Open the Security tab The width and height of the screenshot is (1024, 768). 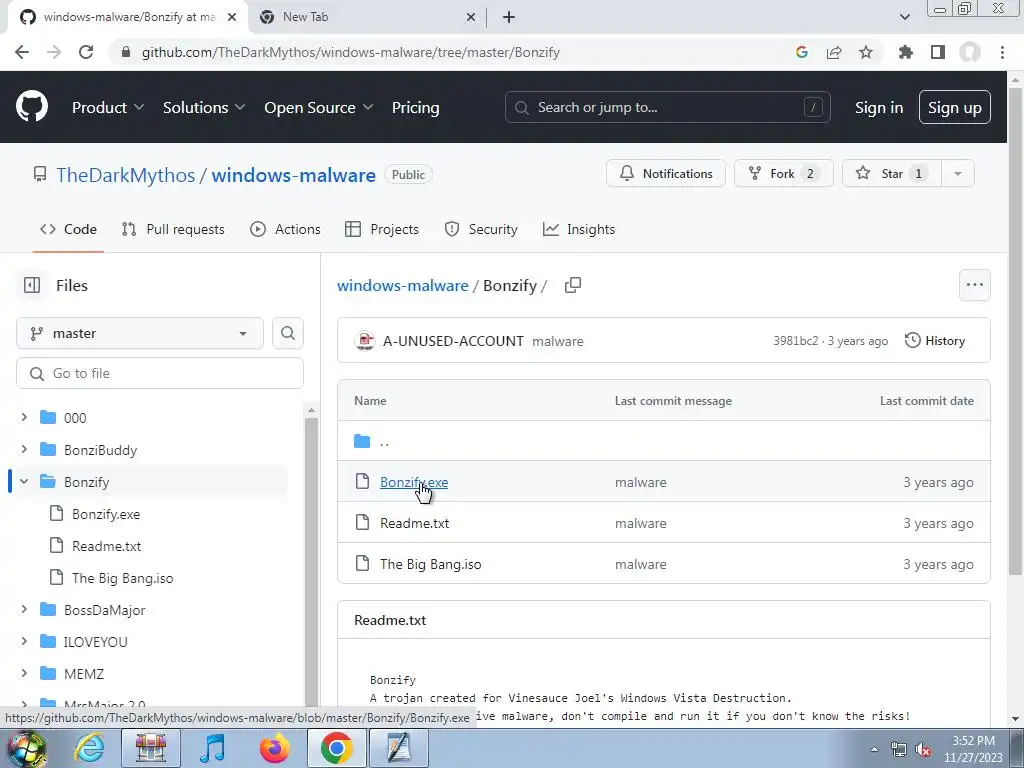point(481,229)
